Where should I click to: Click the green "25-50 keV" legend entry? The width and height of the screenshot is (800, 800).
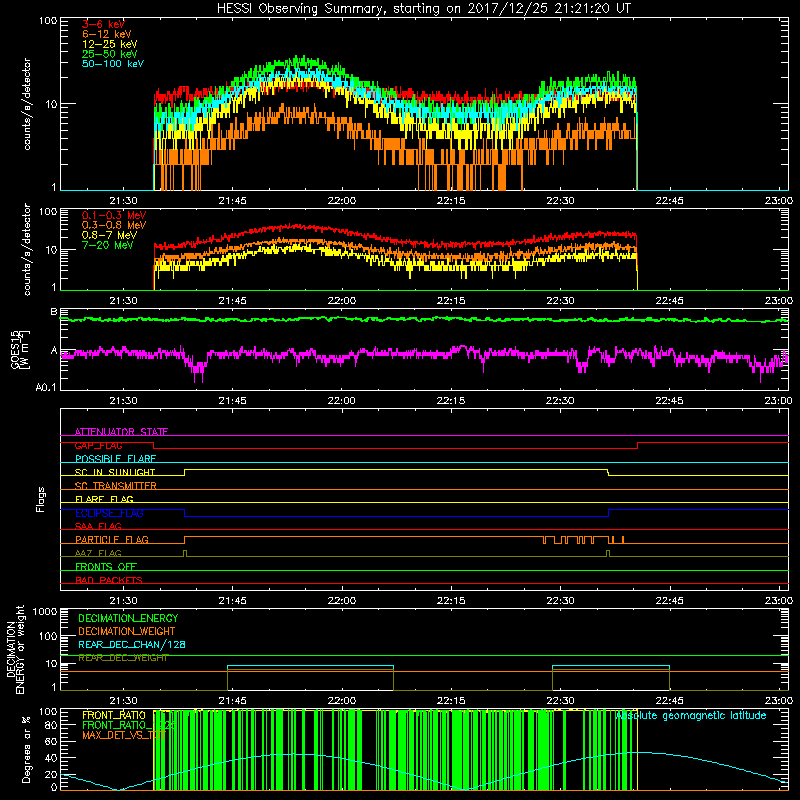pos(109,54)
